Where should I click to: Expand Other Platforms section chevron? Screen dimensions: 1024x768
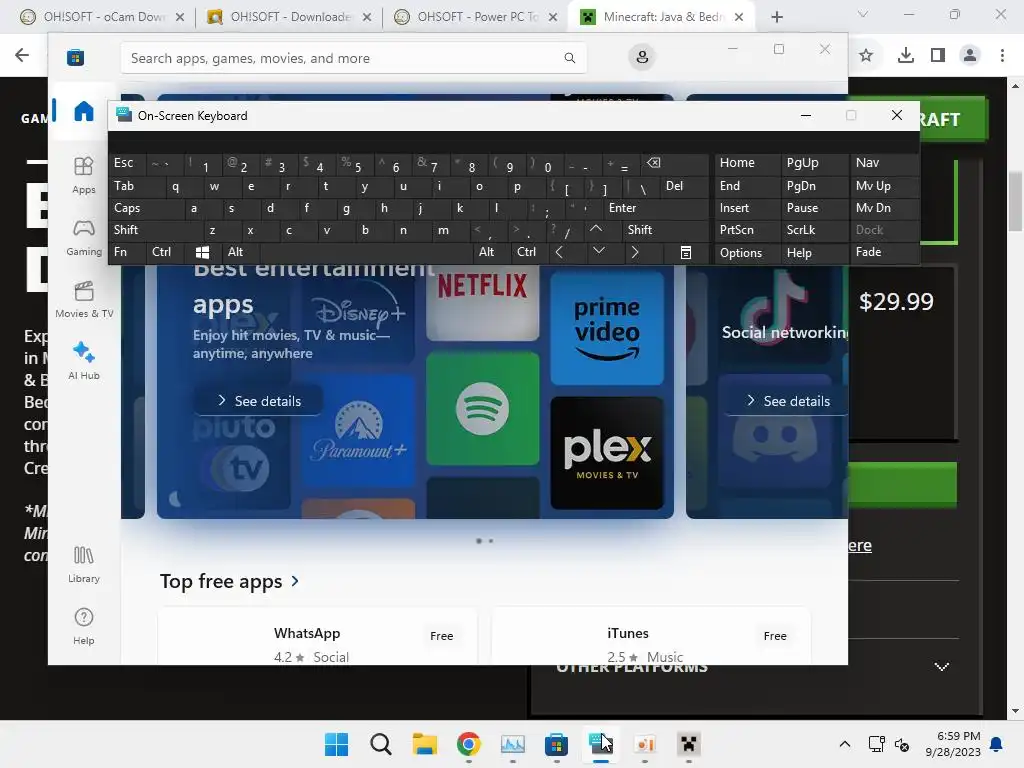tap(941, 667)
